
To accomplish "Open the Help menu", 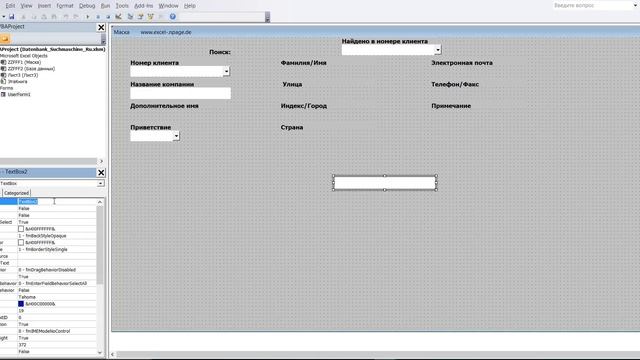I will (190, 6).
